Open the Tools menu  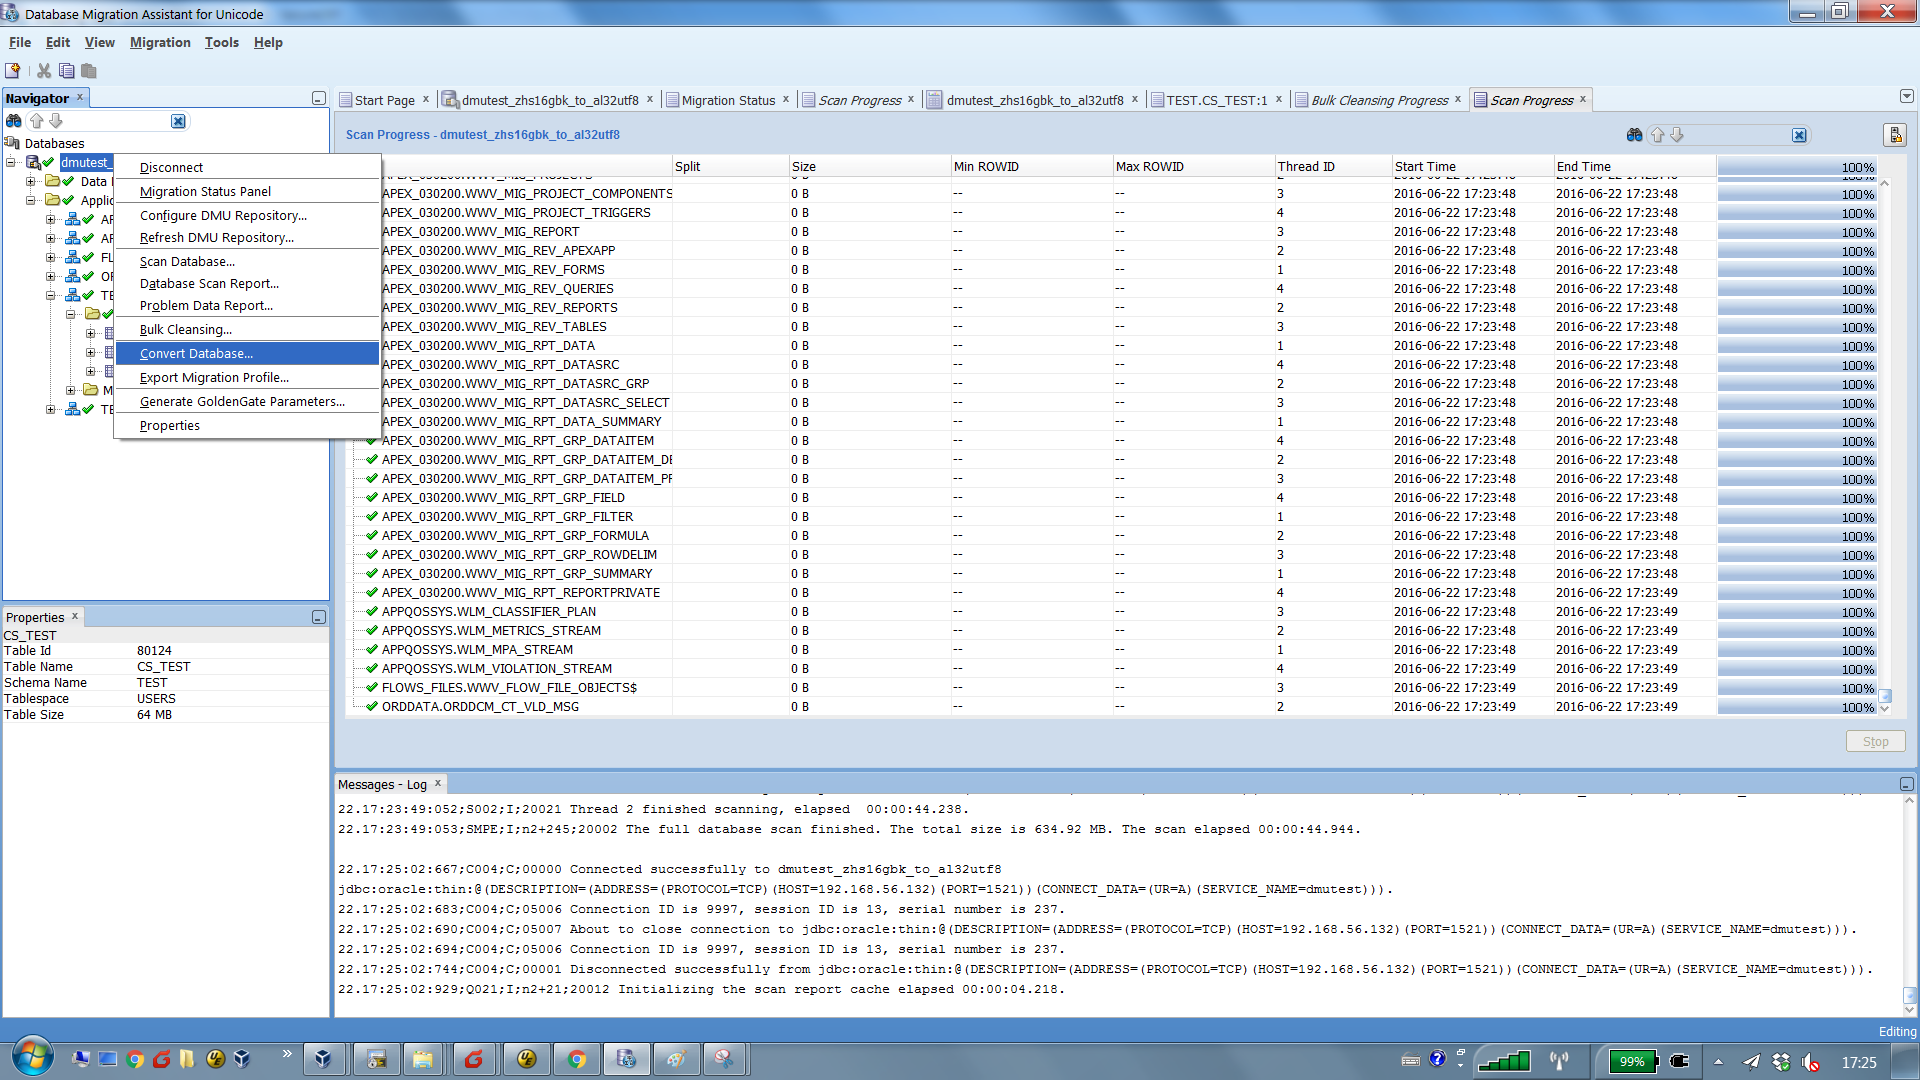tap(222, 42)
